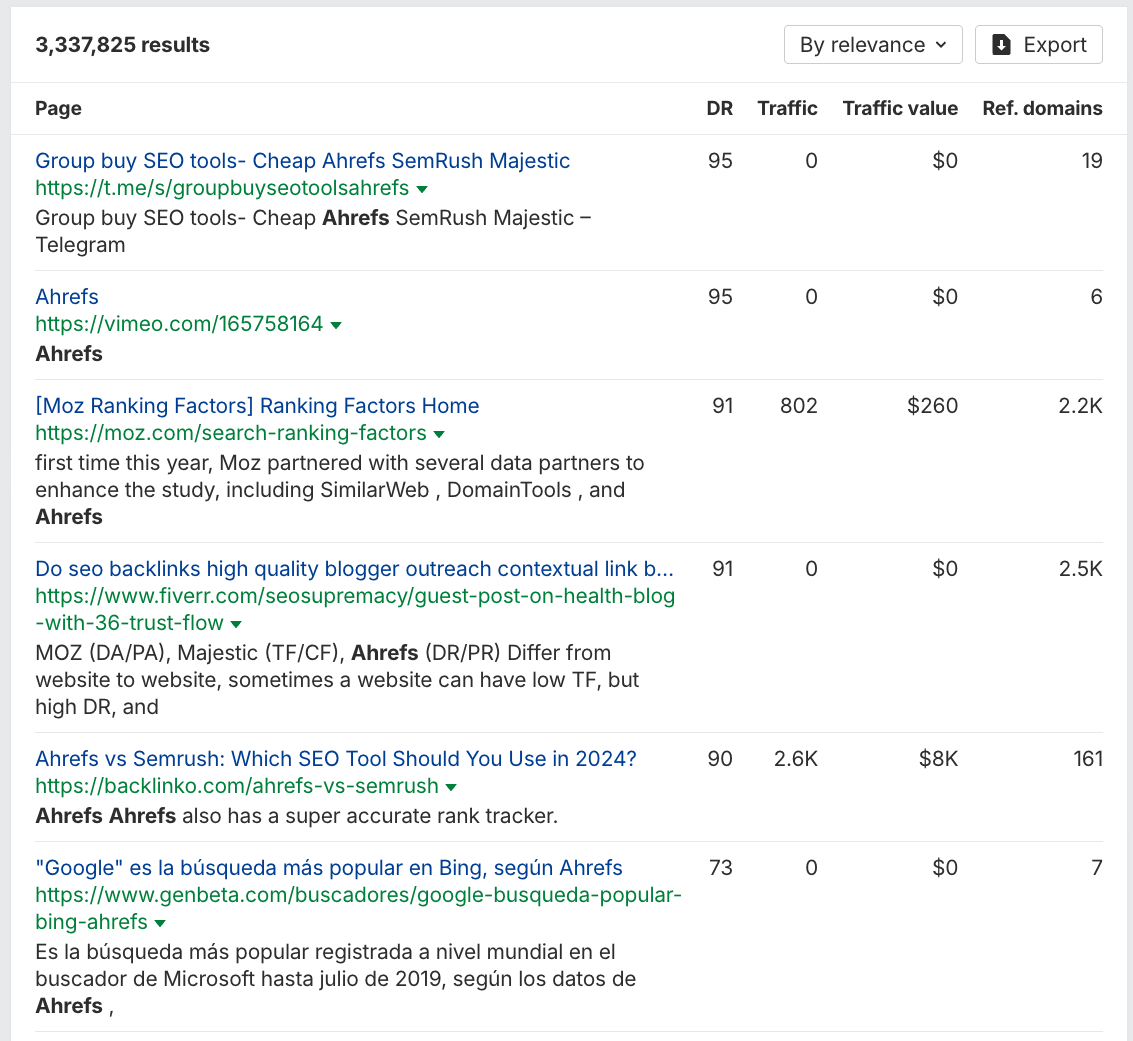The width and height of the screenshot is (1133, 1041).
Task: Click the DR column header
Action: (x=719, y=109)
